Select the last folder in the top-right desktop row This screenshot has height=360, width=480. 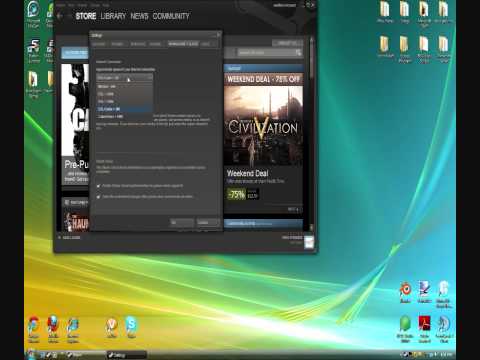(x=443, y=12)
